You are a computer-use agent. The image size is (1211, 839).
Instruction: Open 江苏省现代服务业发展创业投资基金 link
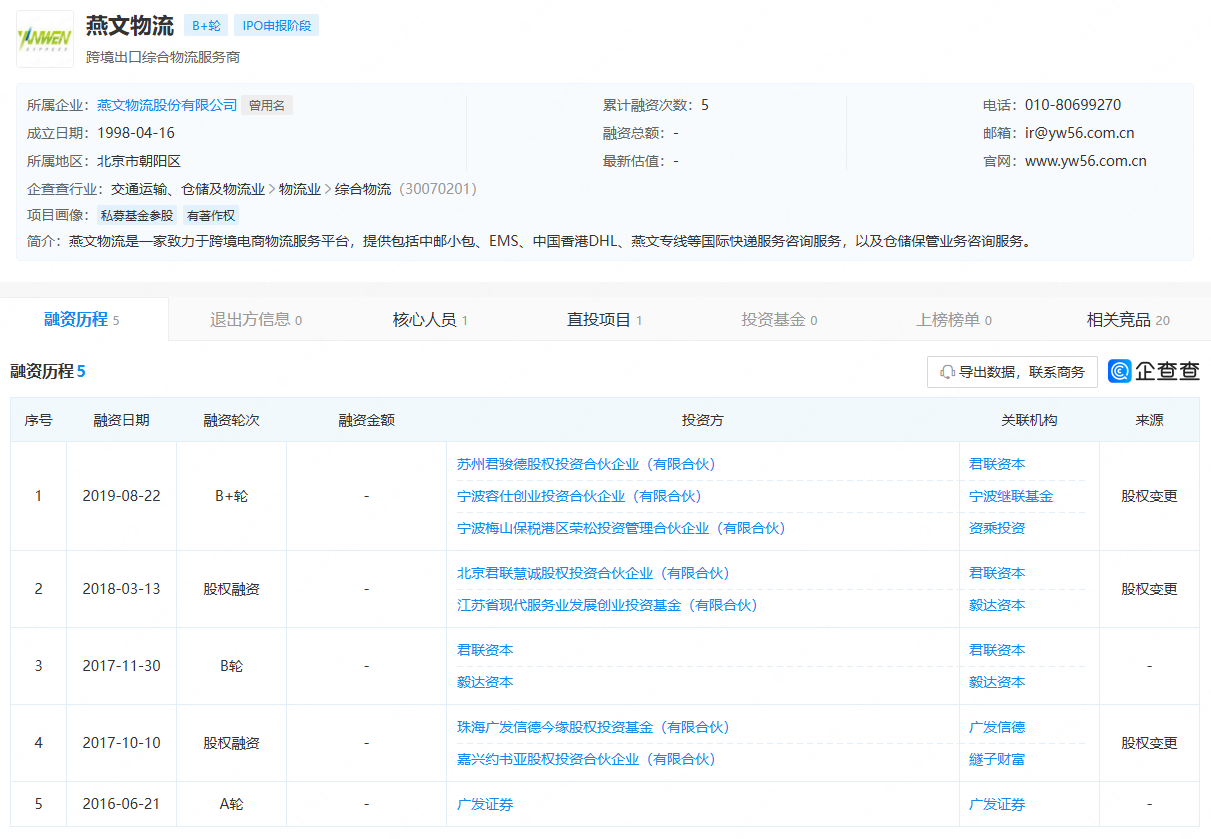pos(607,605)
